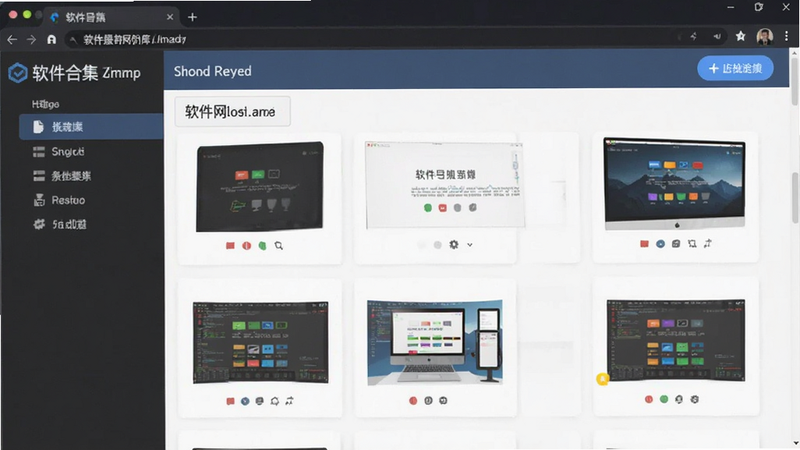Viewport: 800px width, 450px height.
Task: Click magnifier icon under dark tablet card
Action: coord(279,245)
